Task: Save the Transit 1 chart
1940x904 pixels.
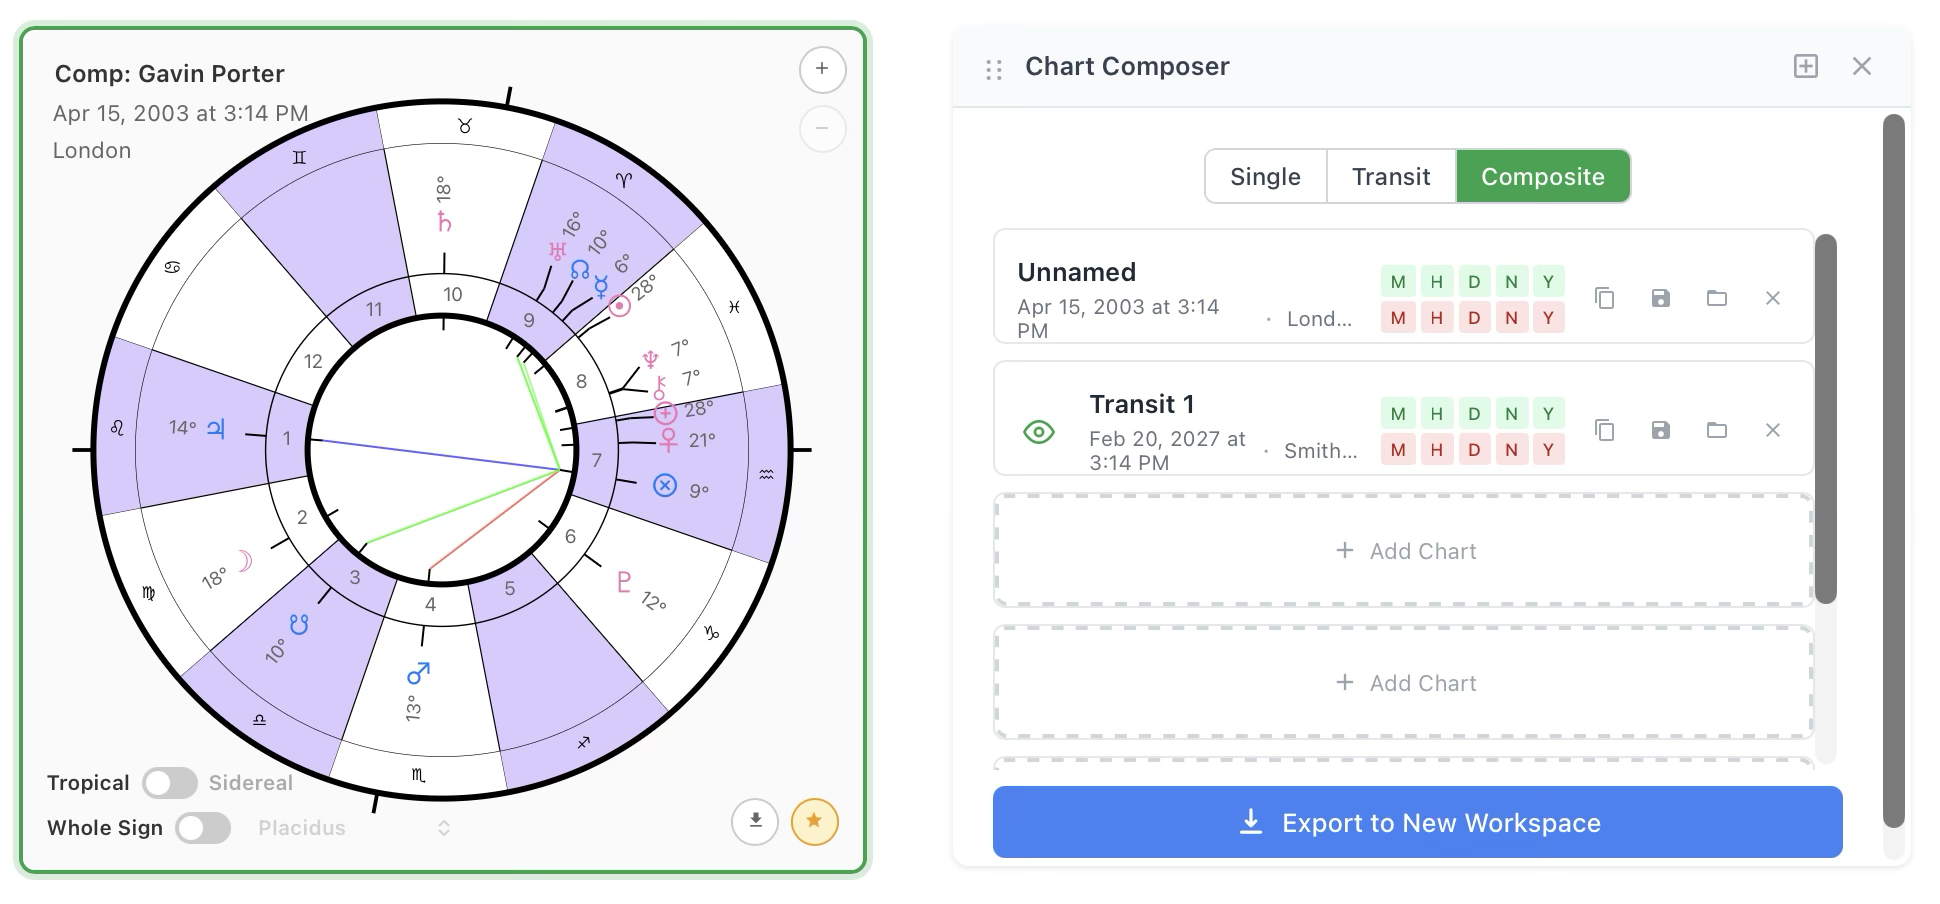Action: coord(1661,430)
